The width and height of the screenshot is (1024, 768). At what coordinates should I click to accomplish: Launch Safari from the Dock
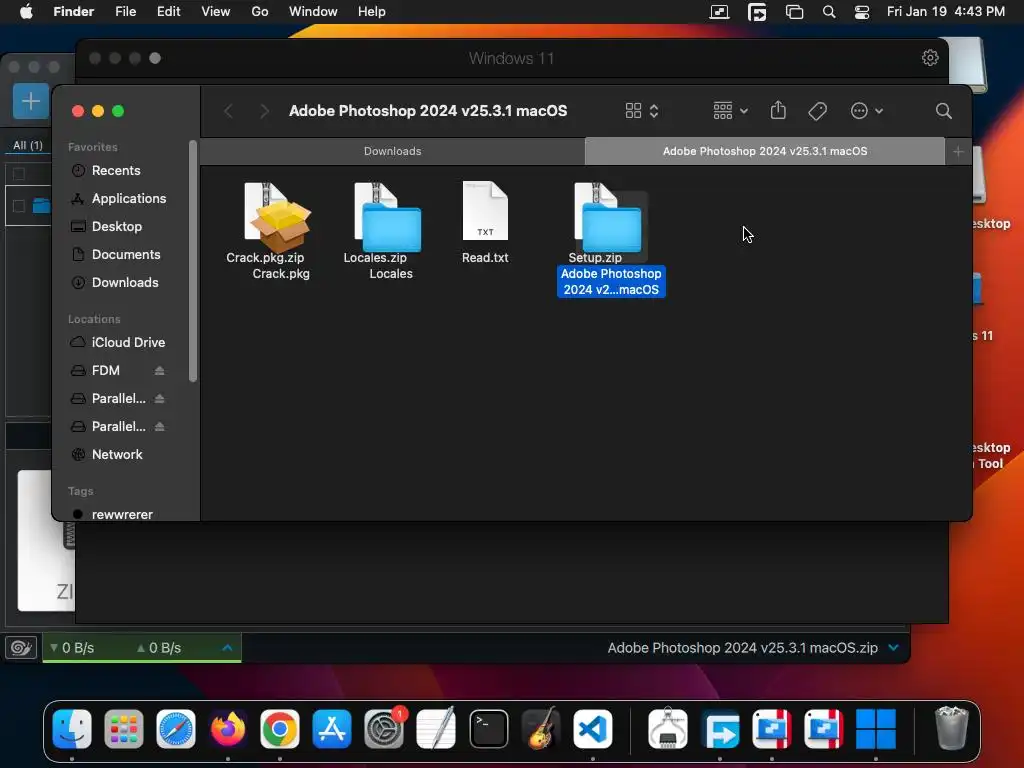(x=176, y=728)
